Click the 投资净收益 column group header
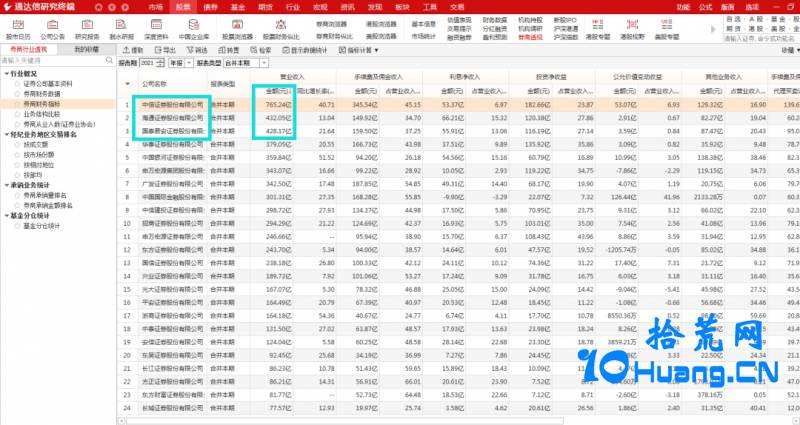 [x=552, y=77]
